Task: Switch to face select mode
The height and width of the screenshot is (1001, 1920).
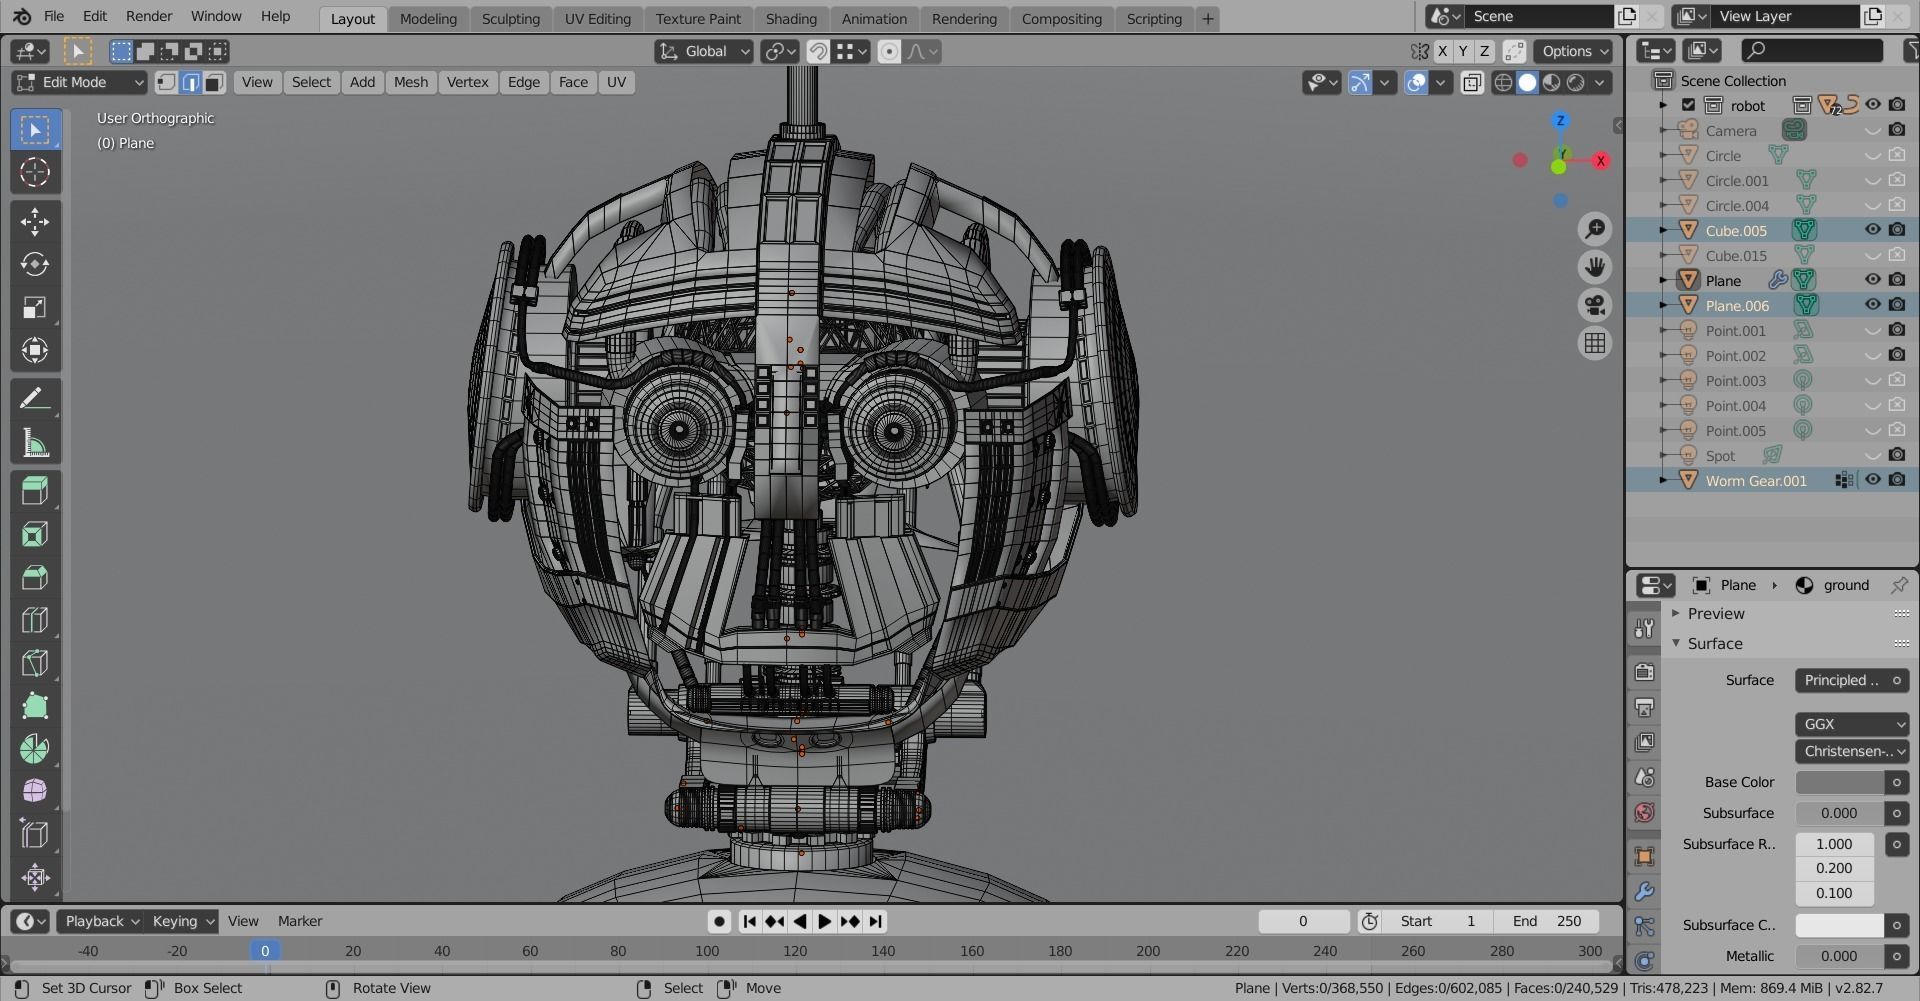Action: 214,82
